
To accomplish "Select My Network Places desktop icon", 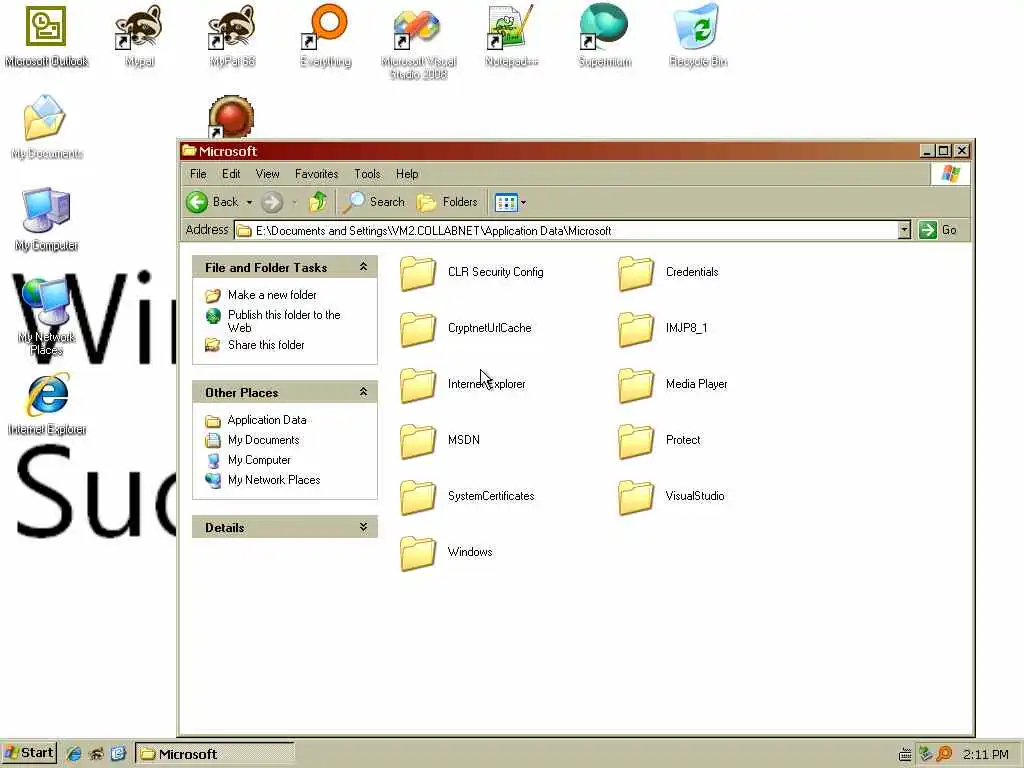I will (x=46, y=316).
